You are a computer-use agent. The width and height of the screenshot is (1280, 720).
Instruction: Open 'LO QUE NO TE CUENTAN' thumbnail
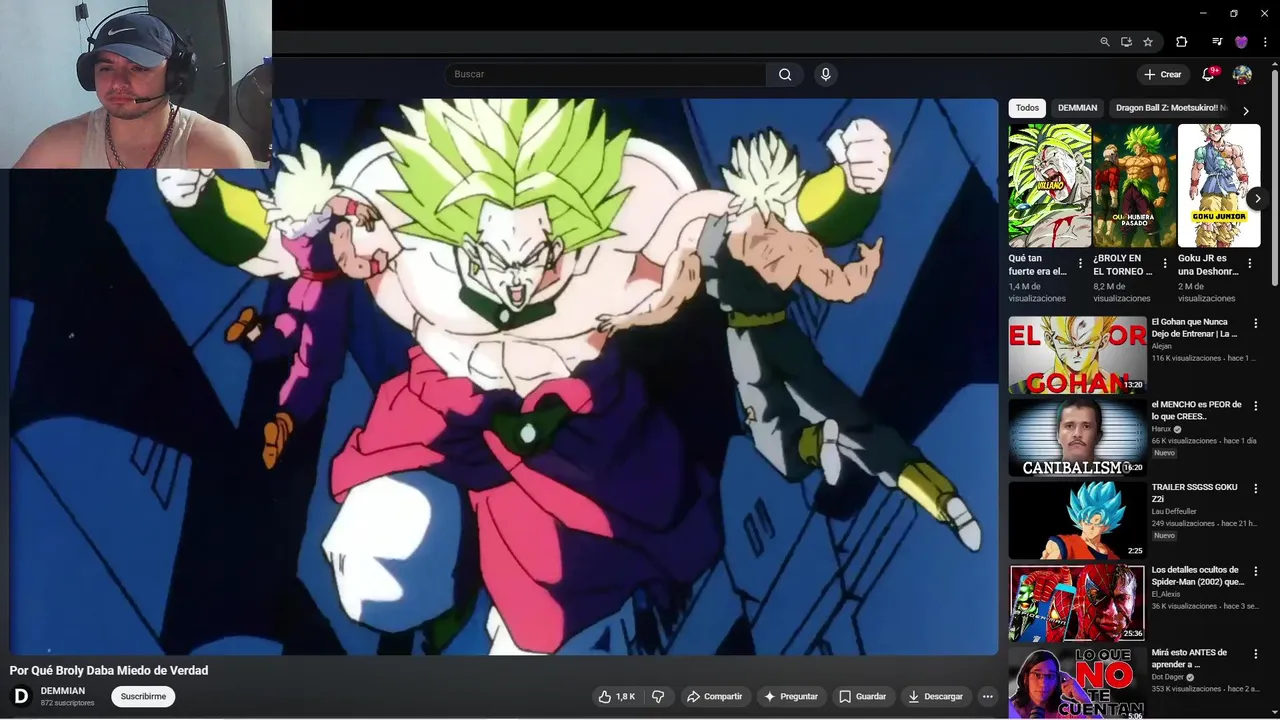[x=1077, y=683]
